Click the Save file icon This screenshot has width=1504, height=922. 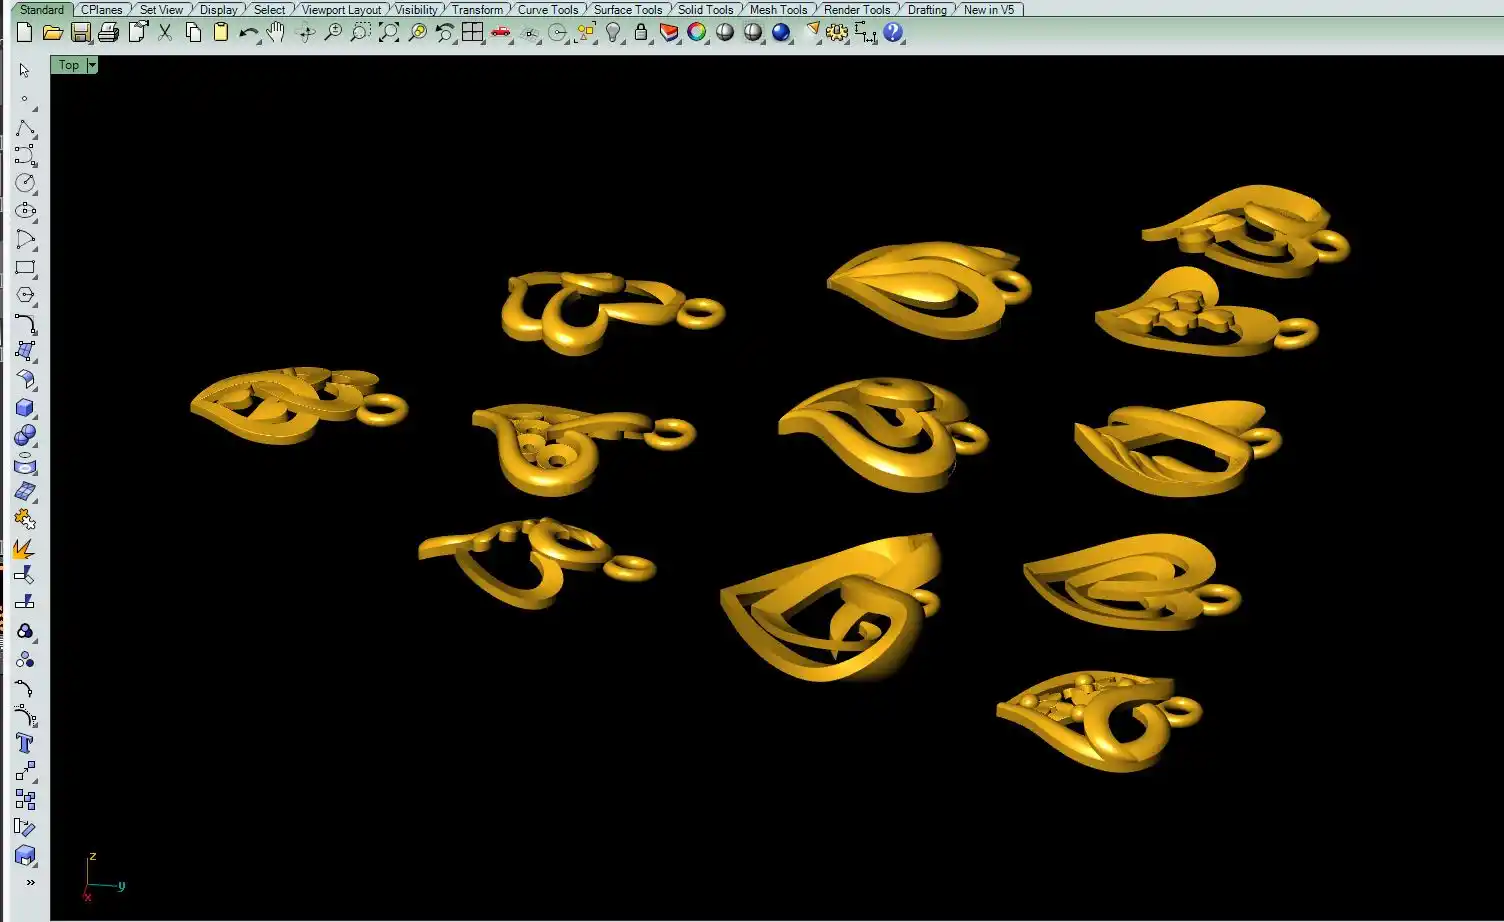[81, 33]
